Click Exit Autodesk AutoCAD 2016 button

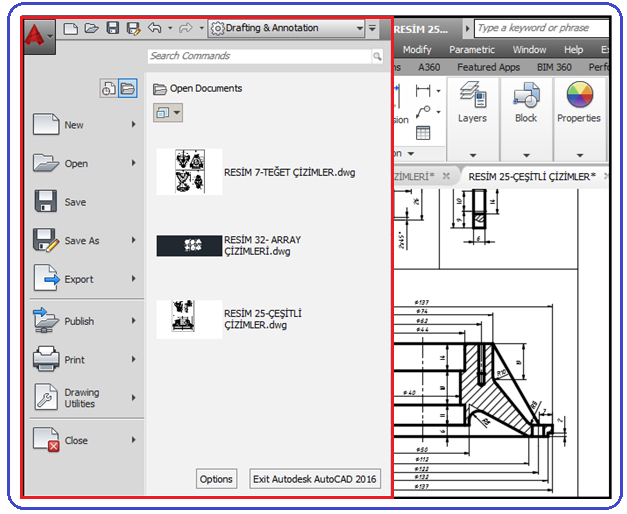pos(315,479)
